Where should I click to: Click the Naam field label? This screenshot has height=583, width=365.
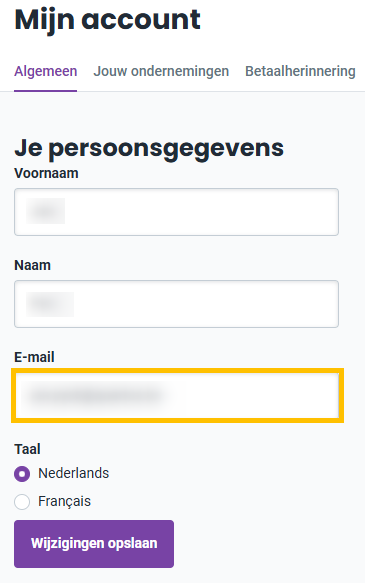tap(32, 265)
